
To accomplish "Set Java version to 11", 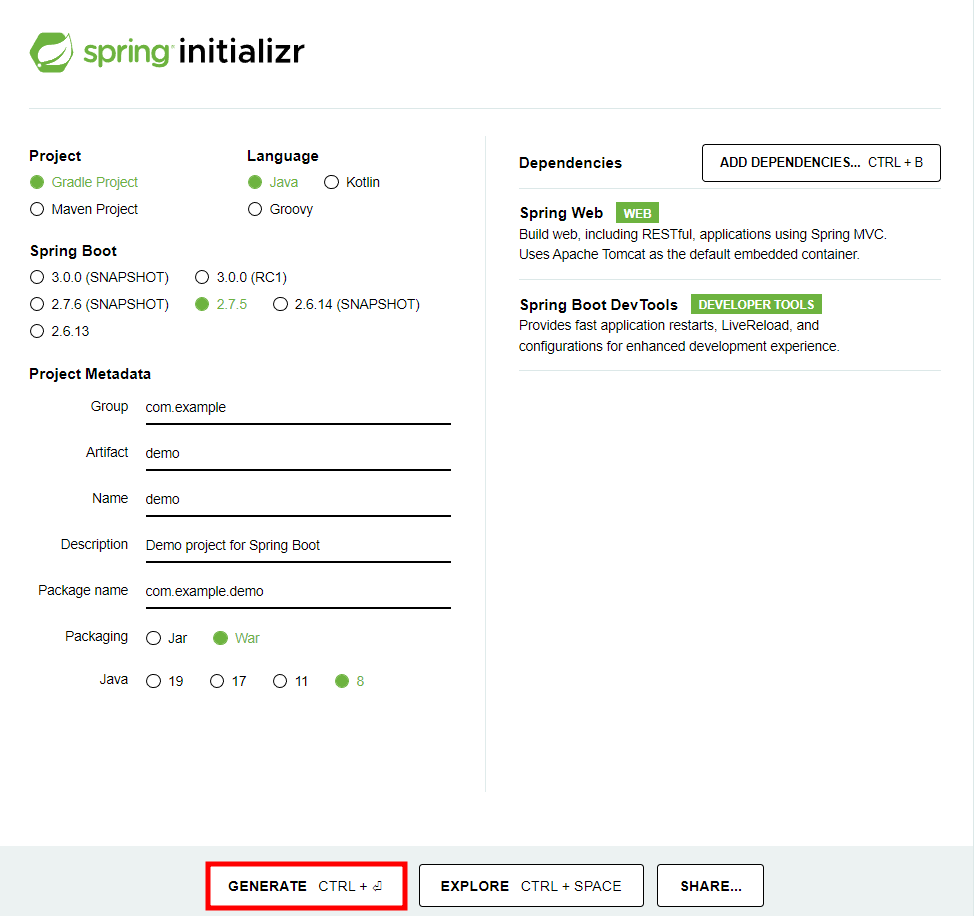I will tap(280, 681).
